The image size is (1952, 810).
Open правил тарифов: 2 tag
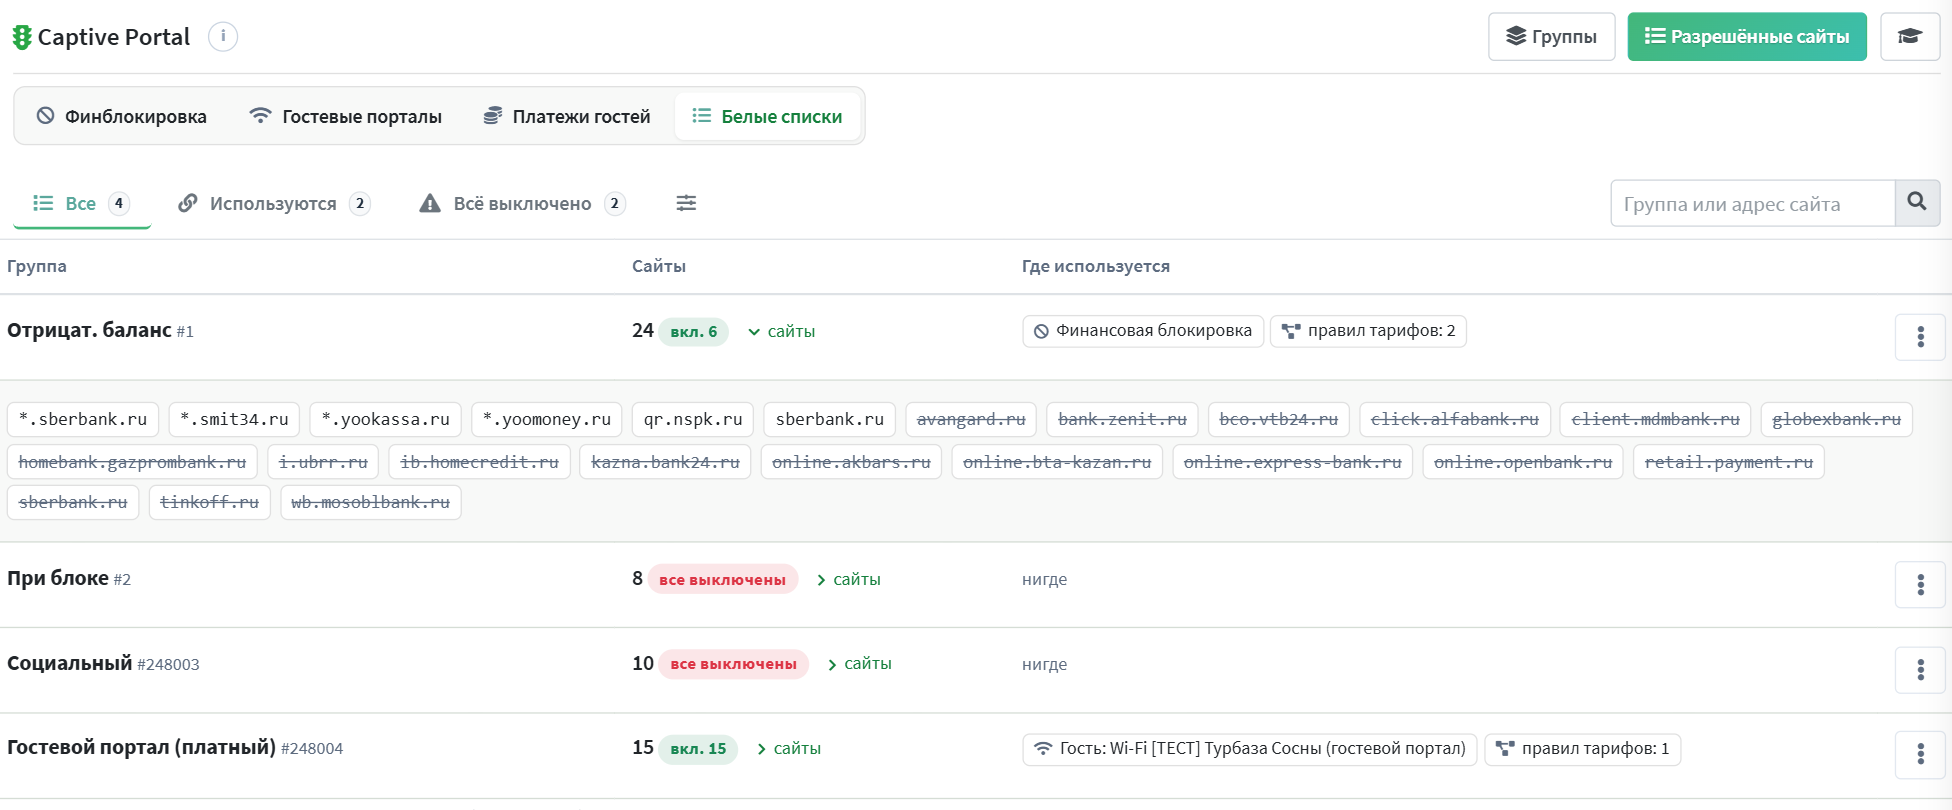(x=1368, y=331)
